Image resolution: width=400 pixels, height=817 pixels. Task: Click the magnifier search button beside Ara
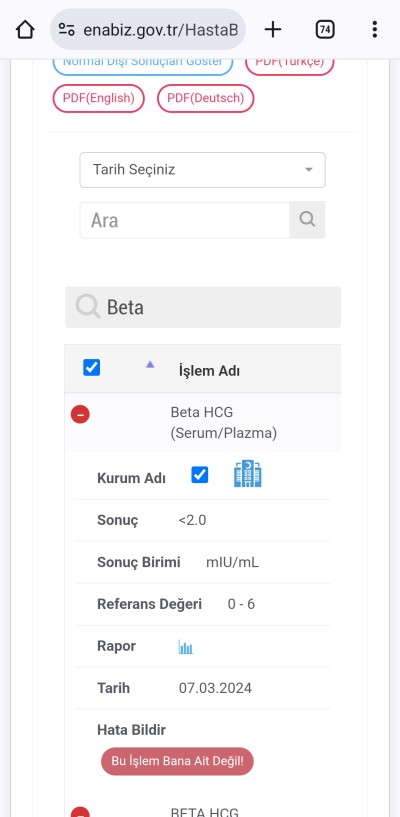point(307,219)
